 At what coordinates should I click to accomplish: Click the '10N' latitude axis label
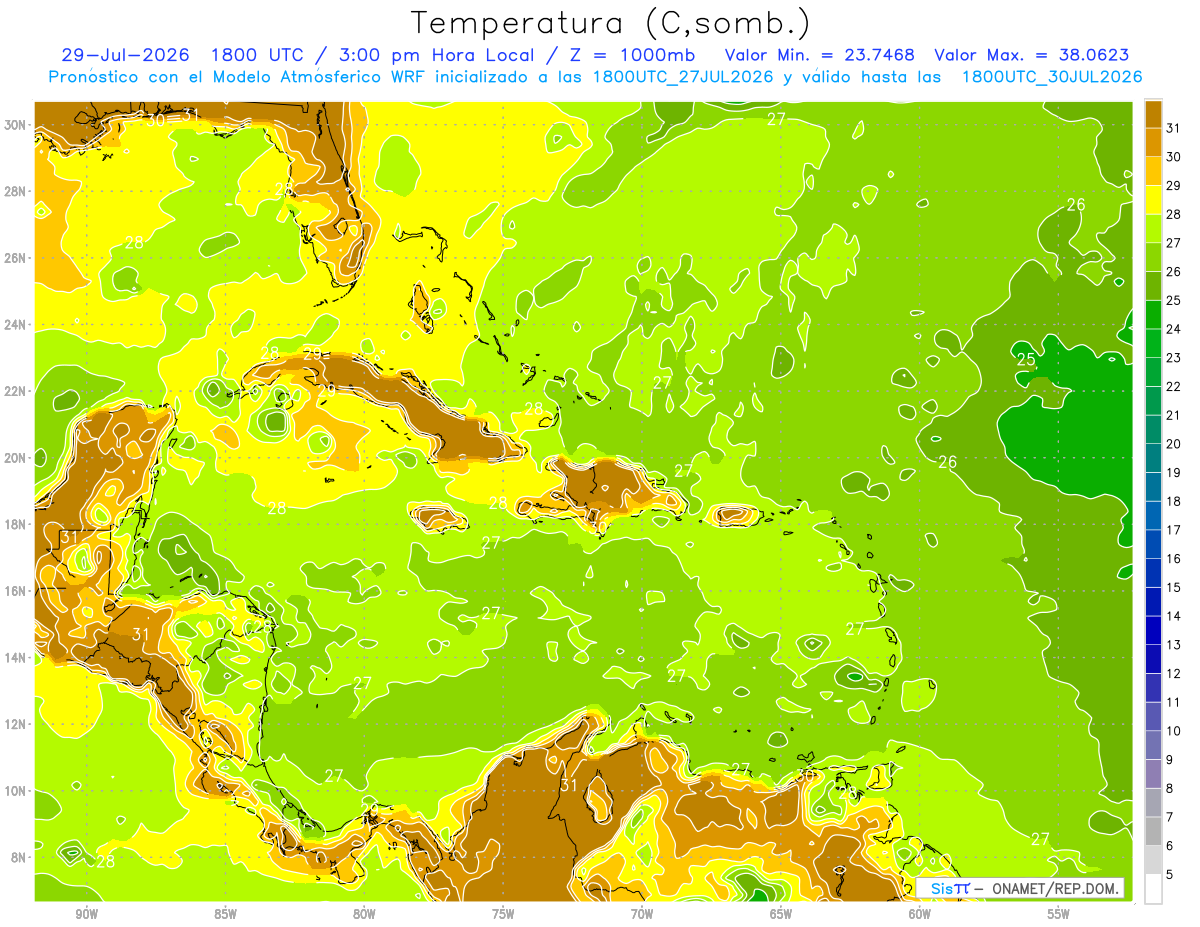[16, 791]
